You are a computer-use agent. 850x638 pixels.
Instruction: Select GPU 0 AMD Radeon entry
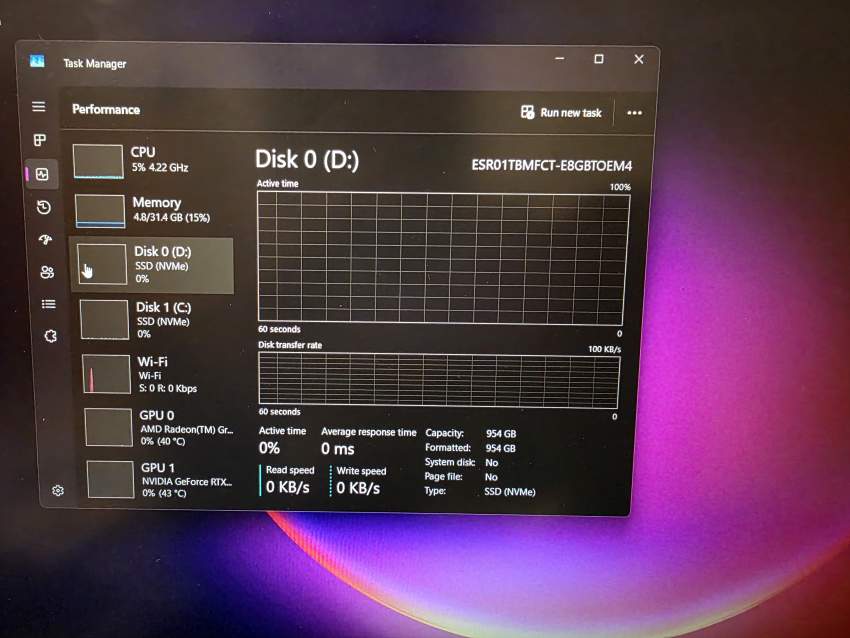pyautogui.click(x=160, y=428)
